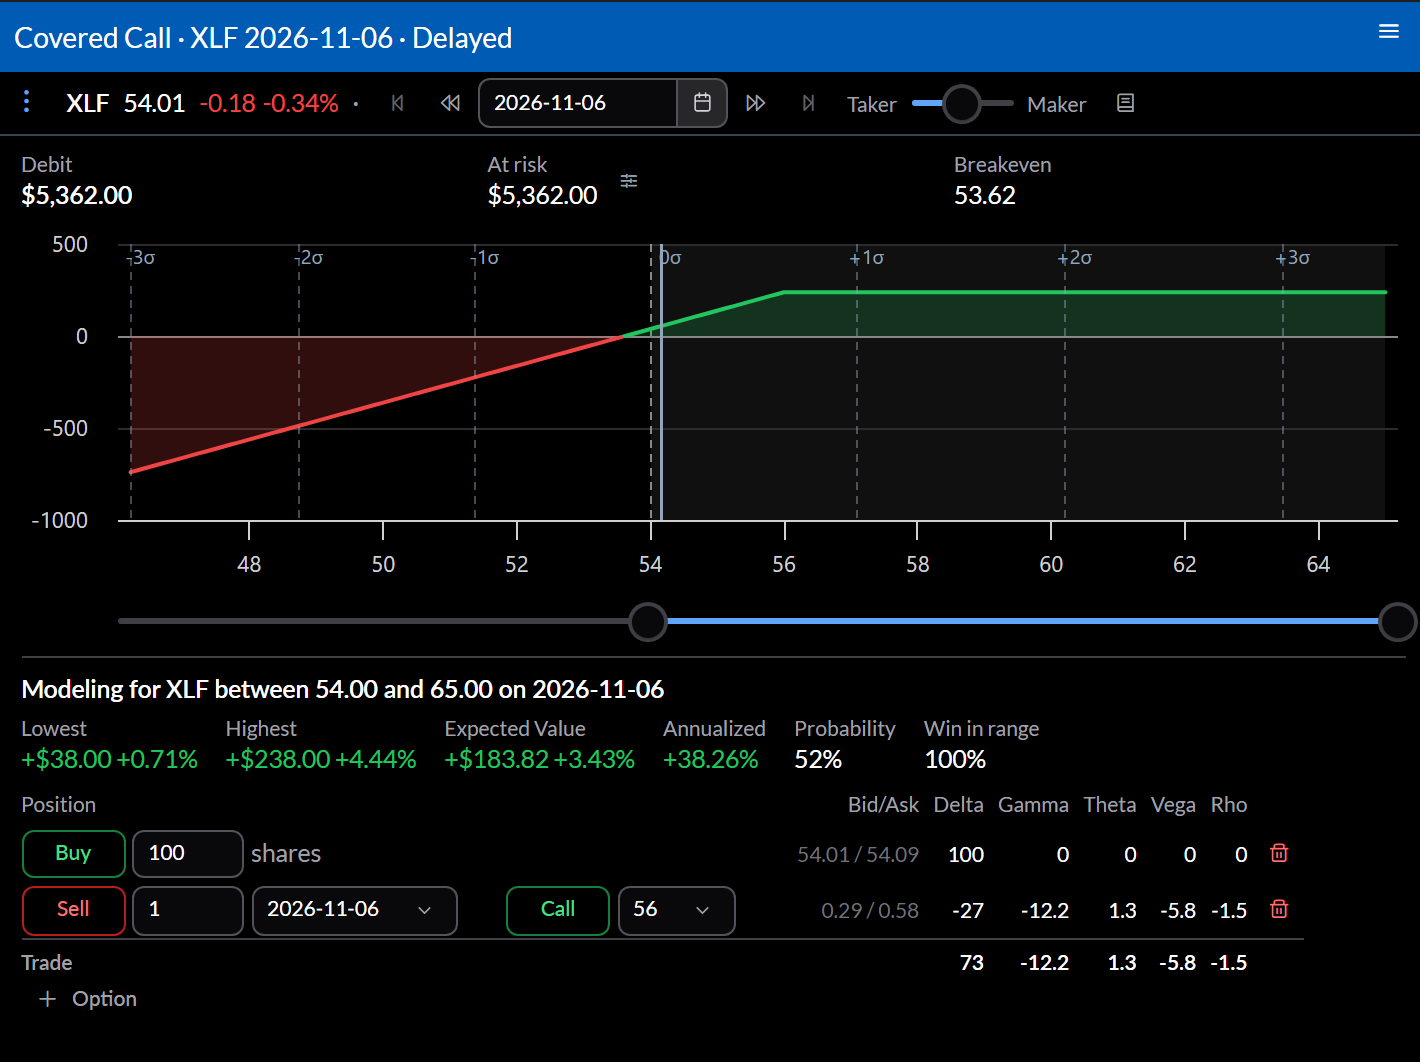Click Expected Value +$183.82 +3.43%
The height and width of the screenshot is (1062, 1420).
(539, 759)
